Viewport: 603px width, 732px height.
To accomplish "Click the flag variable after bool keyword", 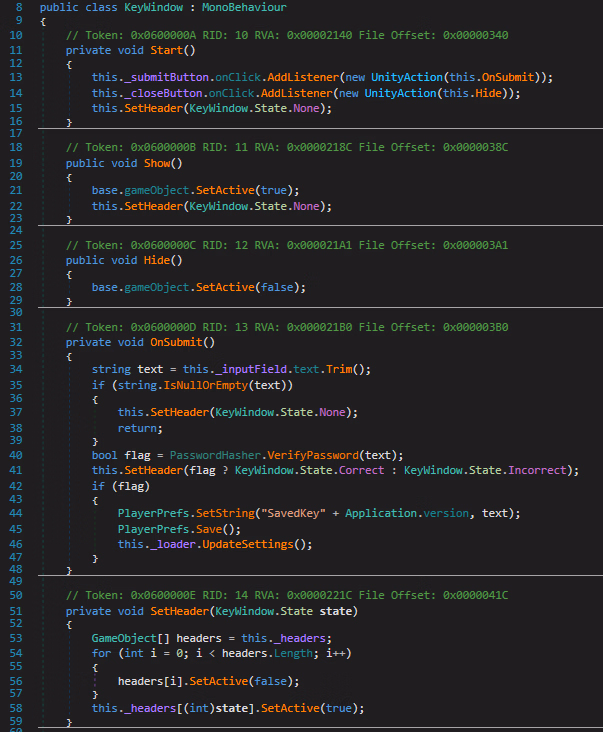I will tap(137, 455).
